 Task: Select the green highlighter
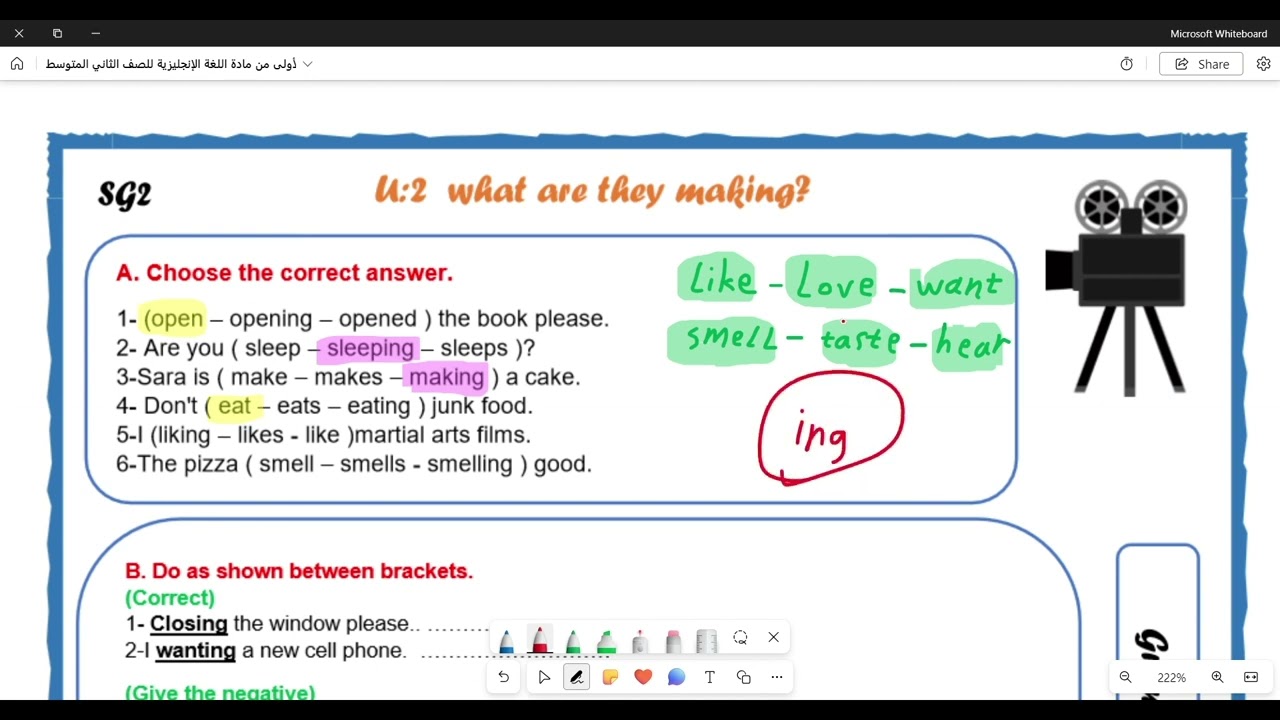606,639
